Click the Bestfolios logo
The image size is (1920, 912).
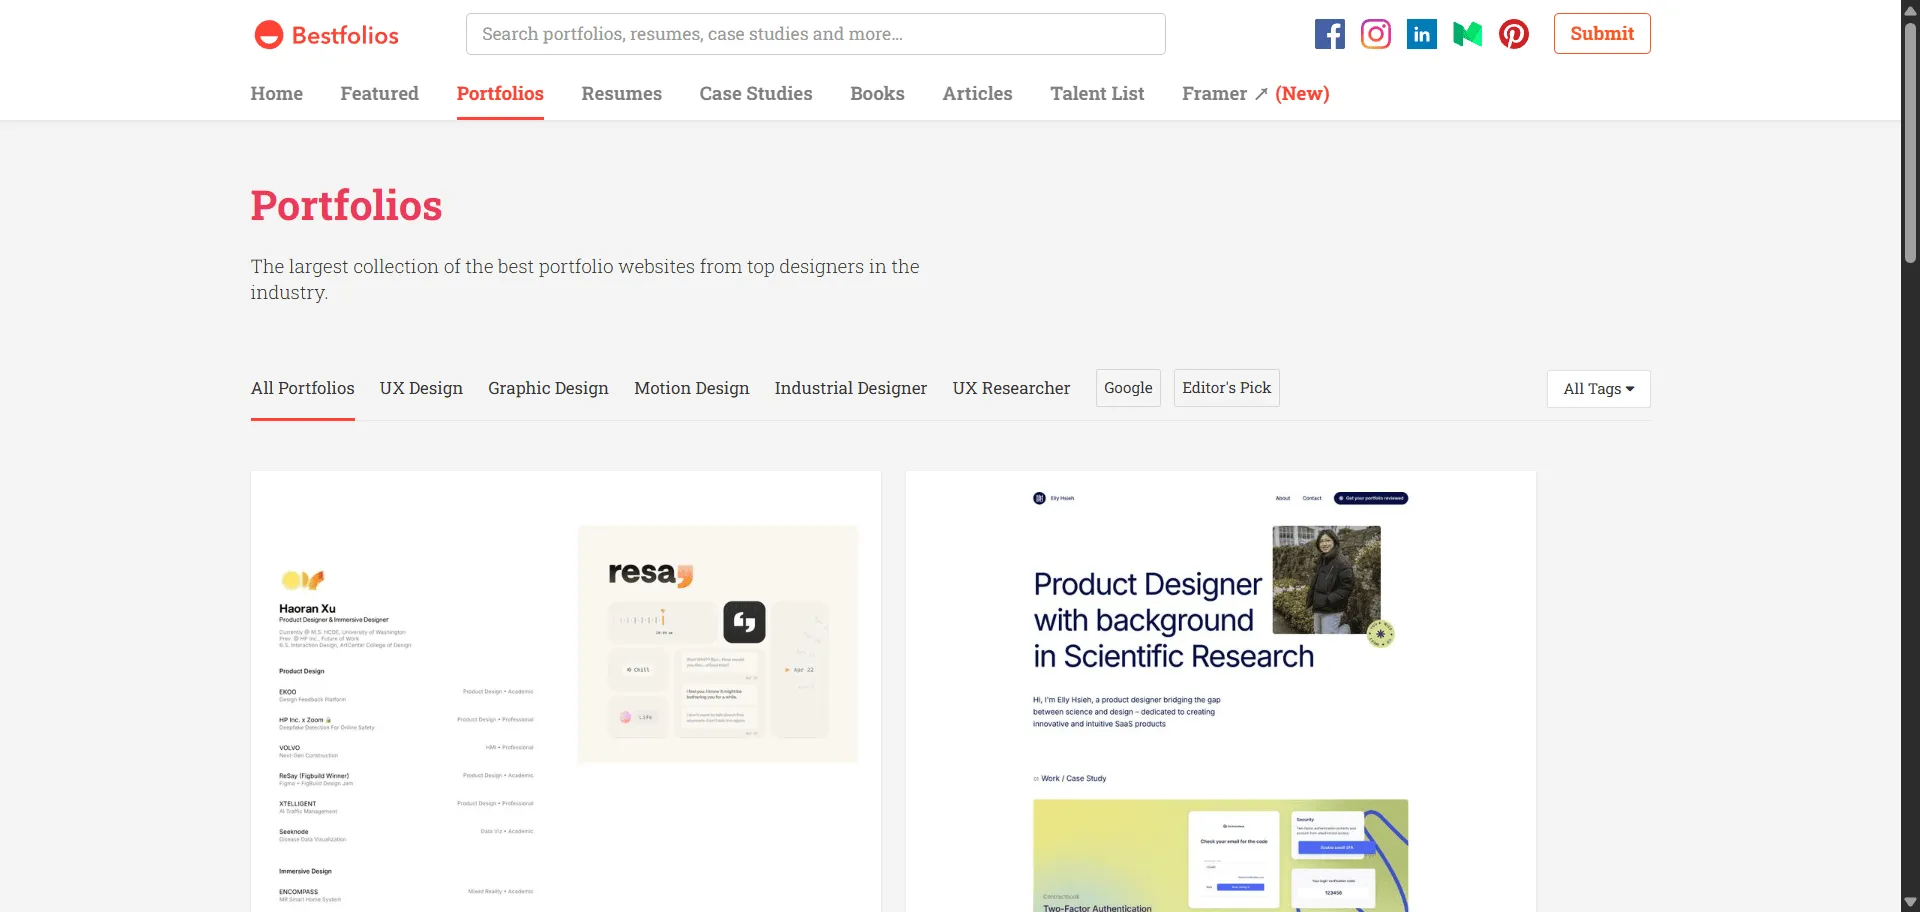point(325,33)
